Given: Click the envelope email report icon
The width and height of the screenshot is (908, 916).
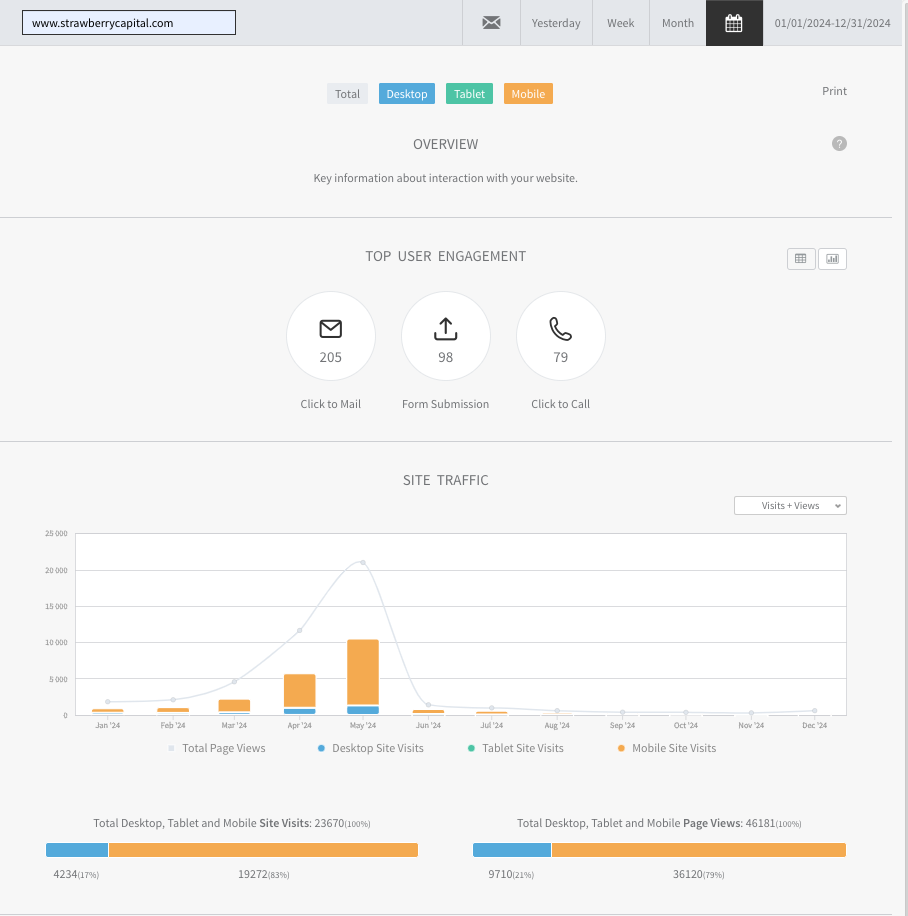Looking at the screenshot, I should 491,23.
